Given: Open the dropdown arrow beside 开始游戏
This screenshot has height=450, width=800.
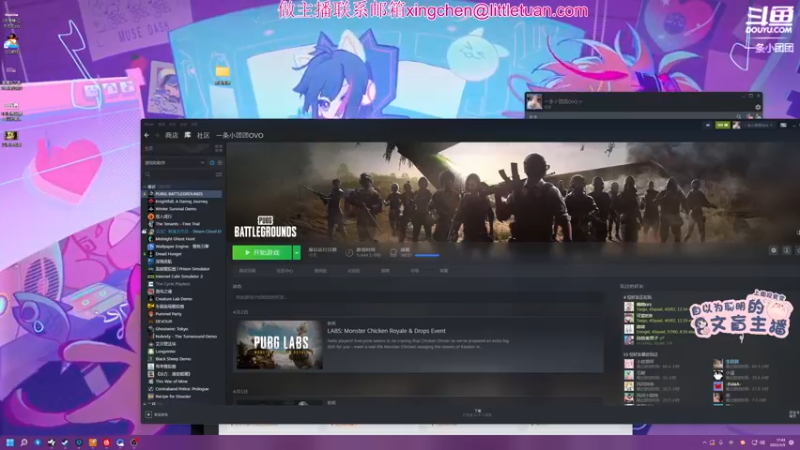Looking at the screenshot, I should click(296, 253).
